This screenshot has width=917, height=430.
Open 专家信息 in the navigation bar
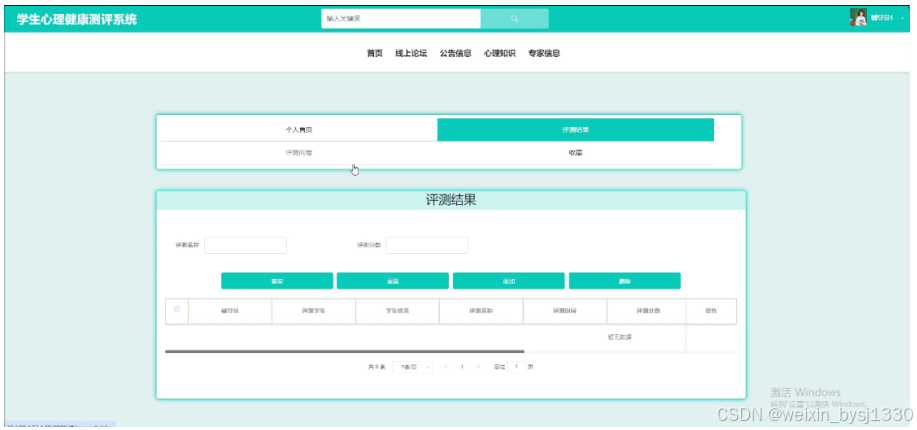tap(544, 53)
